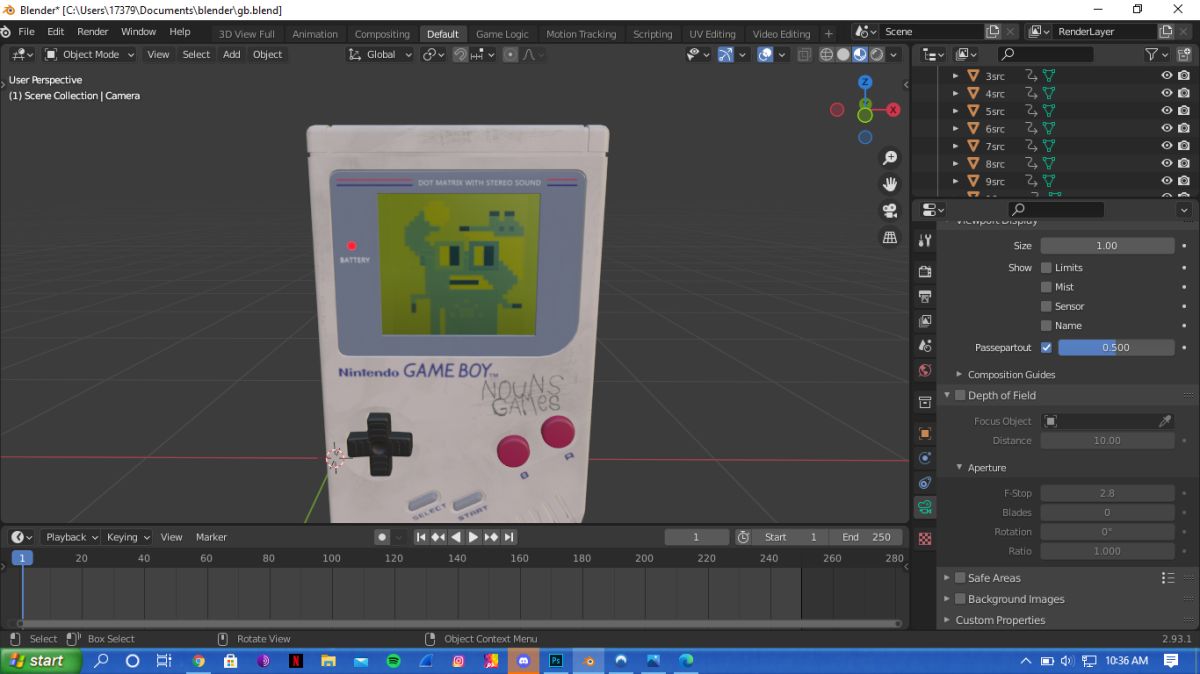Disable 5src in renders camera icon
This screenshot has width=1200, height=674.
coord(1184,111)
